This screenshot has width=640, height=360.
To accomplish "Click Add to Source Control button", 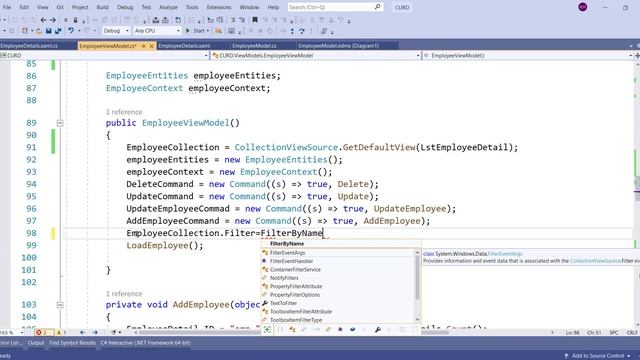I will pyautogui.click(x=598, y=356).
